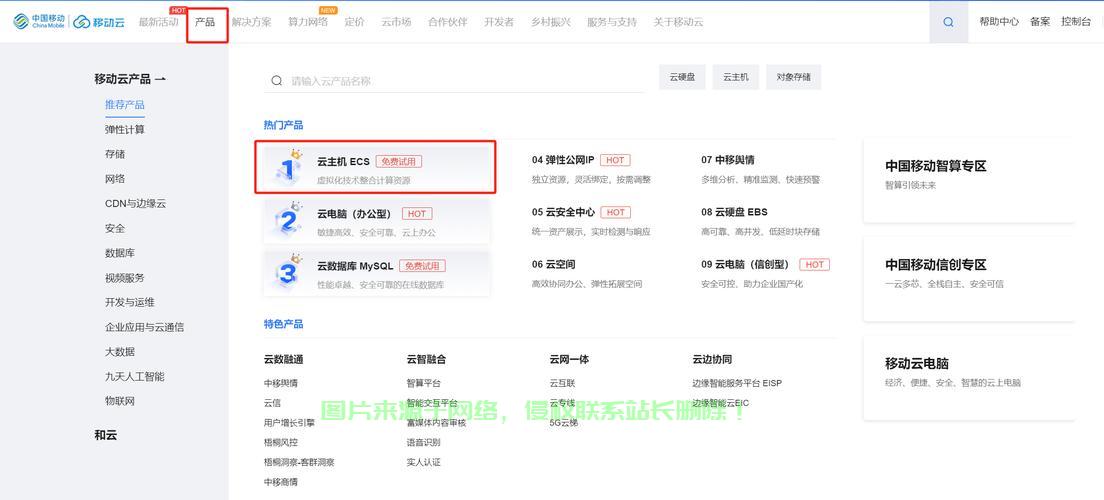The width and height of the screenshot is (1104, 500).
Task: Open the 控制台 console link
Action: point(1076,22)
